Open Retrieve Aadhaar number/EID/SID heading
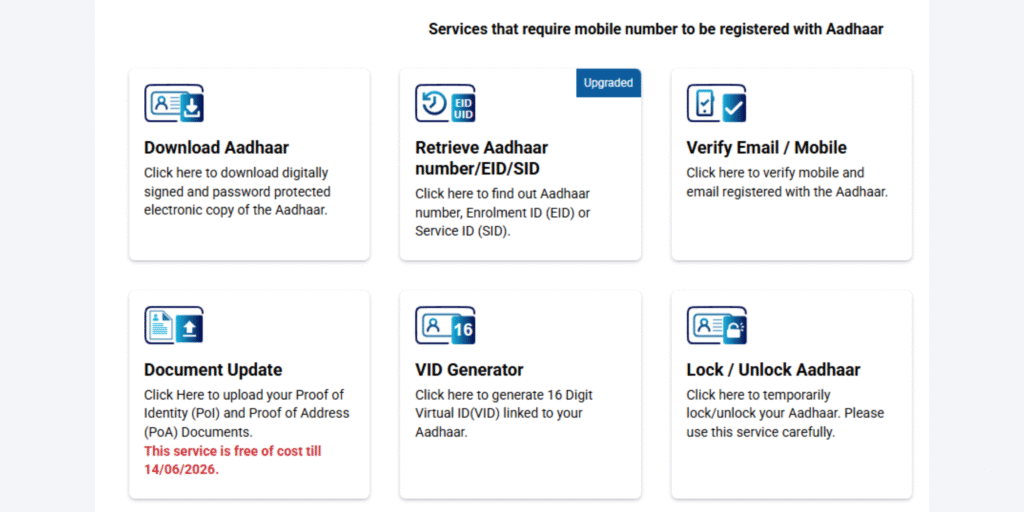This screenshot has height=512, width=1024. tap(482, 158)
